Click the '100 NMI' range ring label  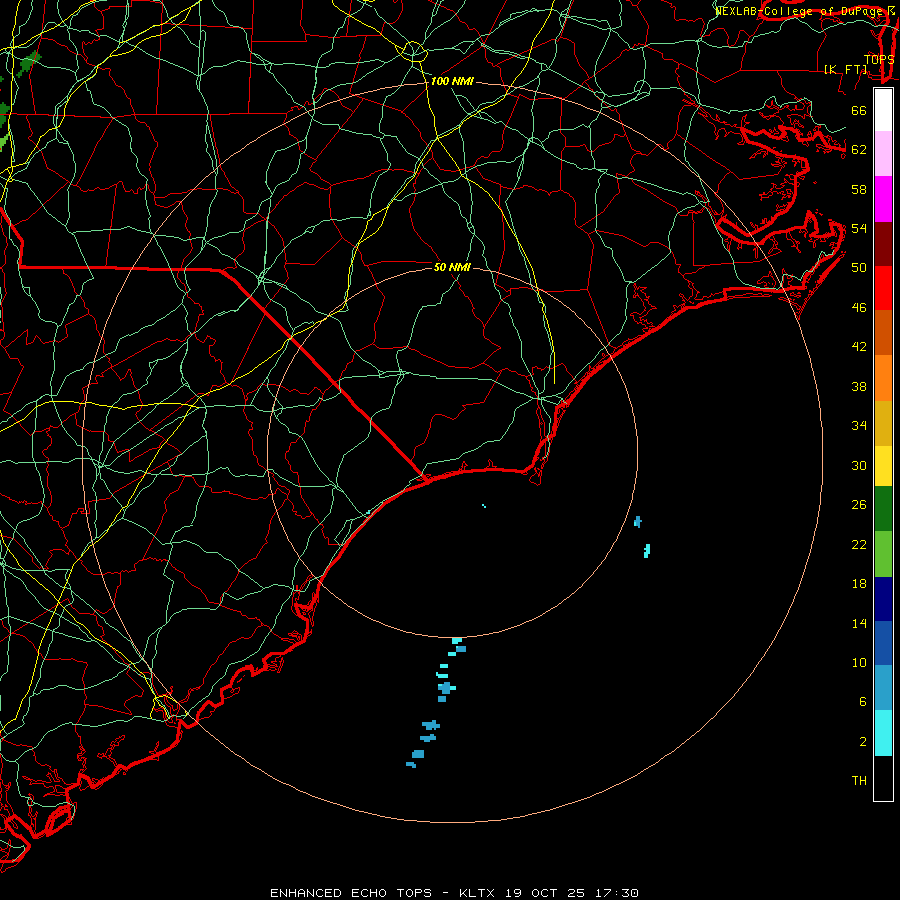(452, 82)
